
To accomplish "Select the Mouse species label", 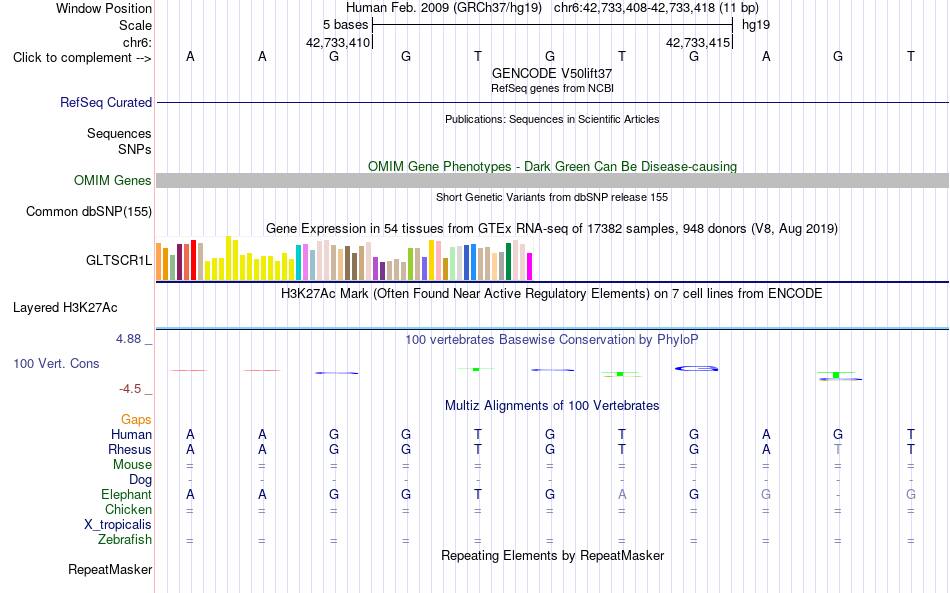I will (132, 465).
